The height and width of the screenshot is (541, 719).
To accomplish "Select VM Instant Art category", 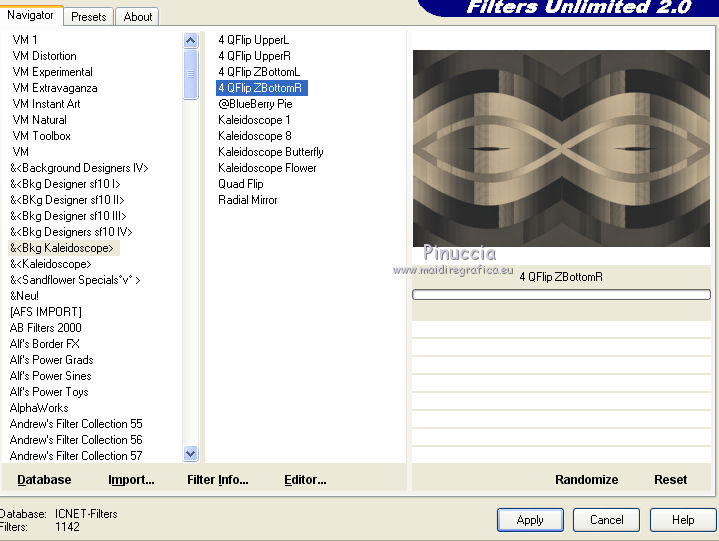I will coord(46,104).
